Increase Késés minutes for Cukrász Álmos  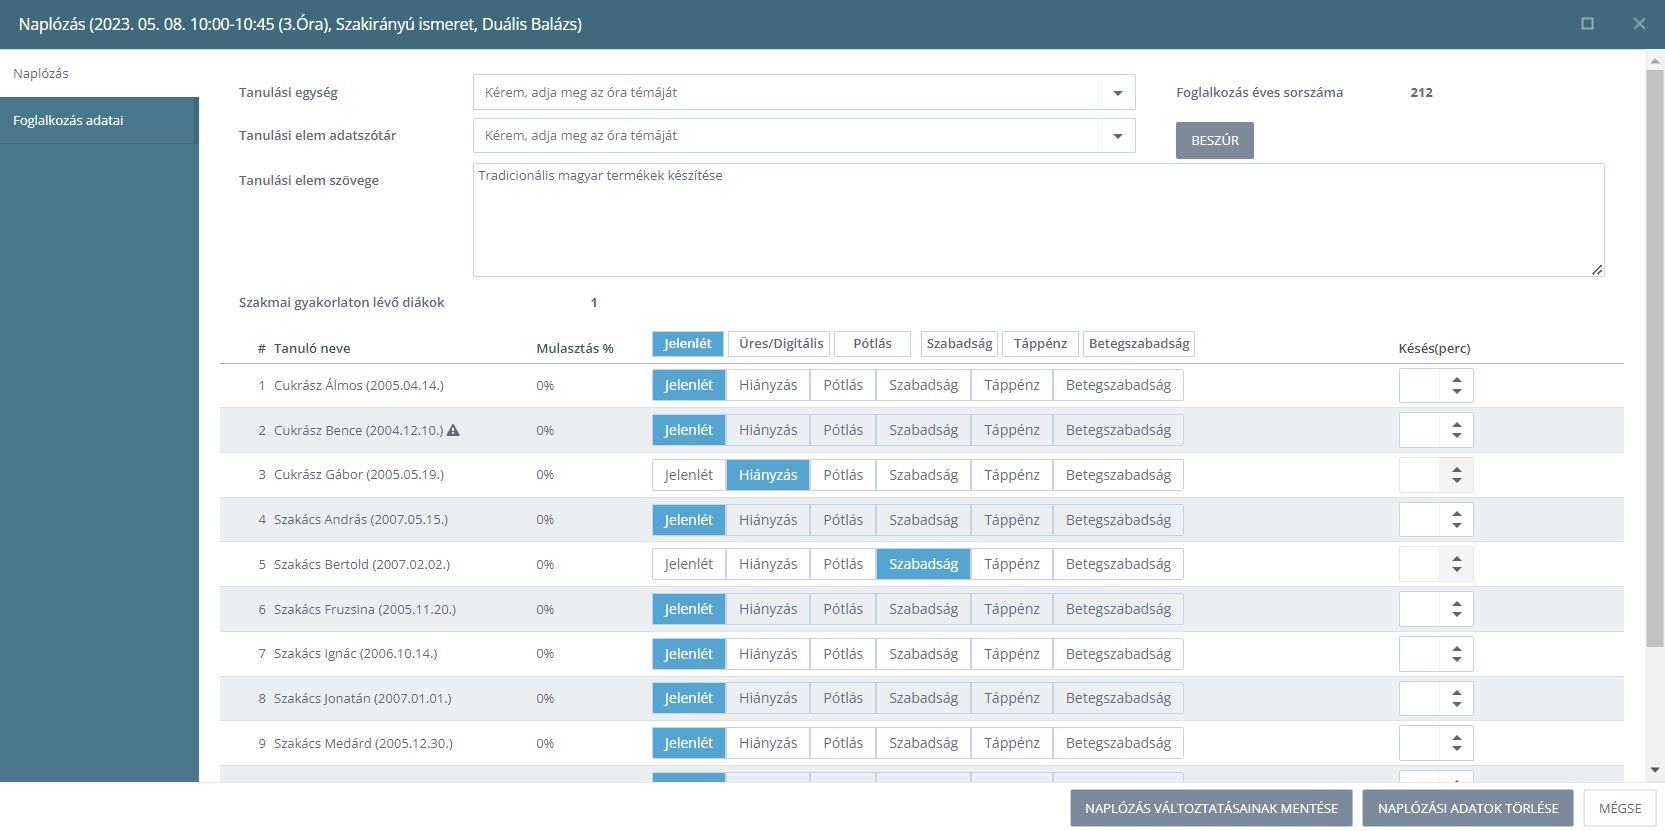1457,379
